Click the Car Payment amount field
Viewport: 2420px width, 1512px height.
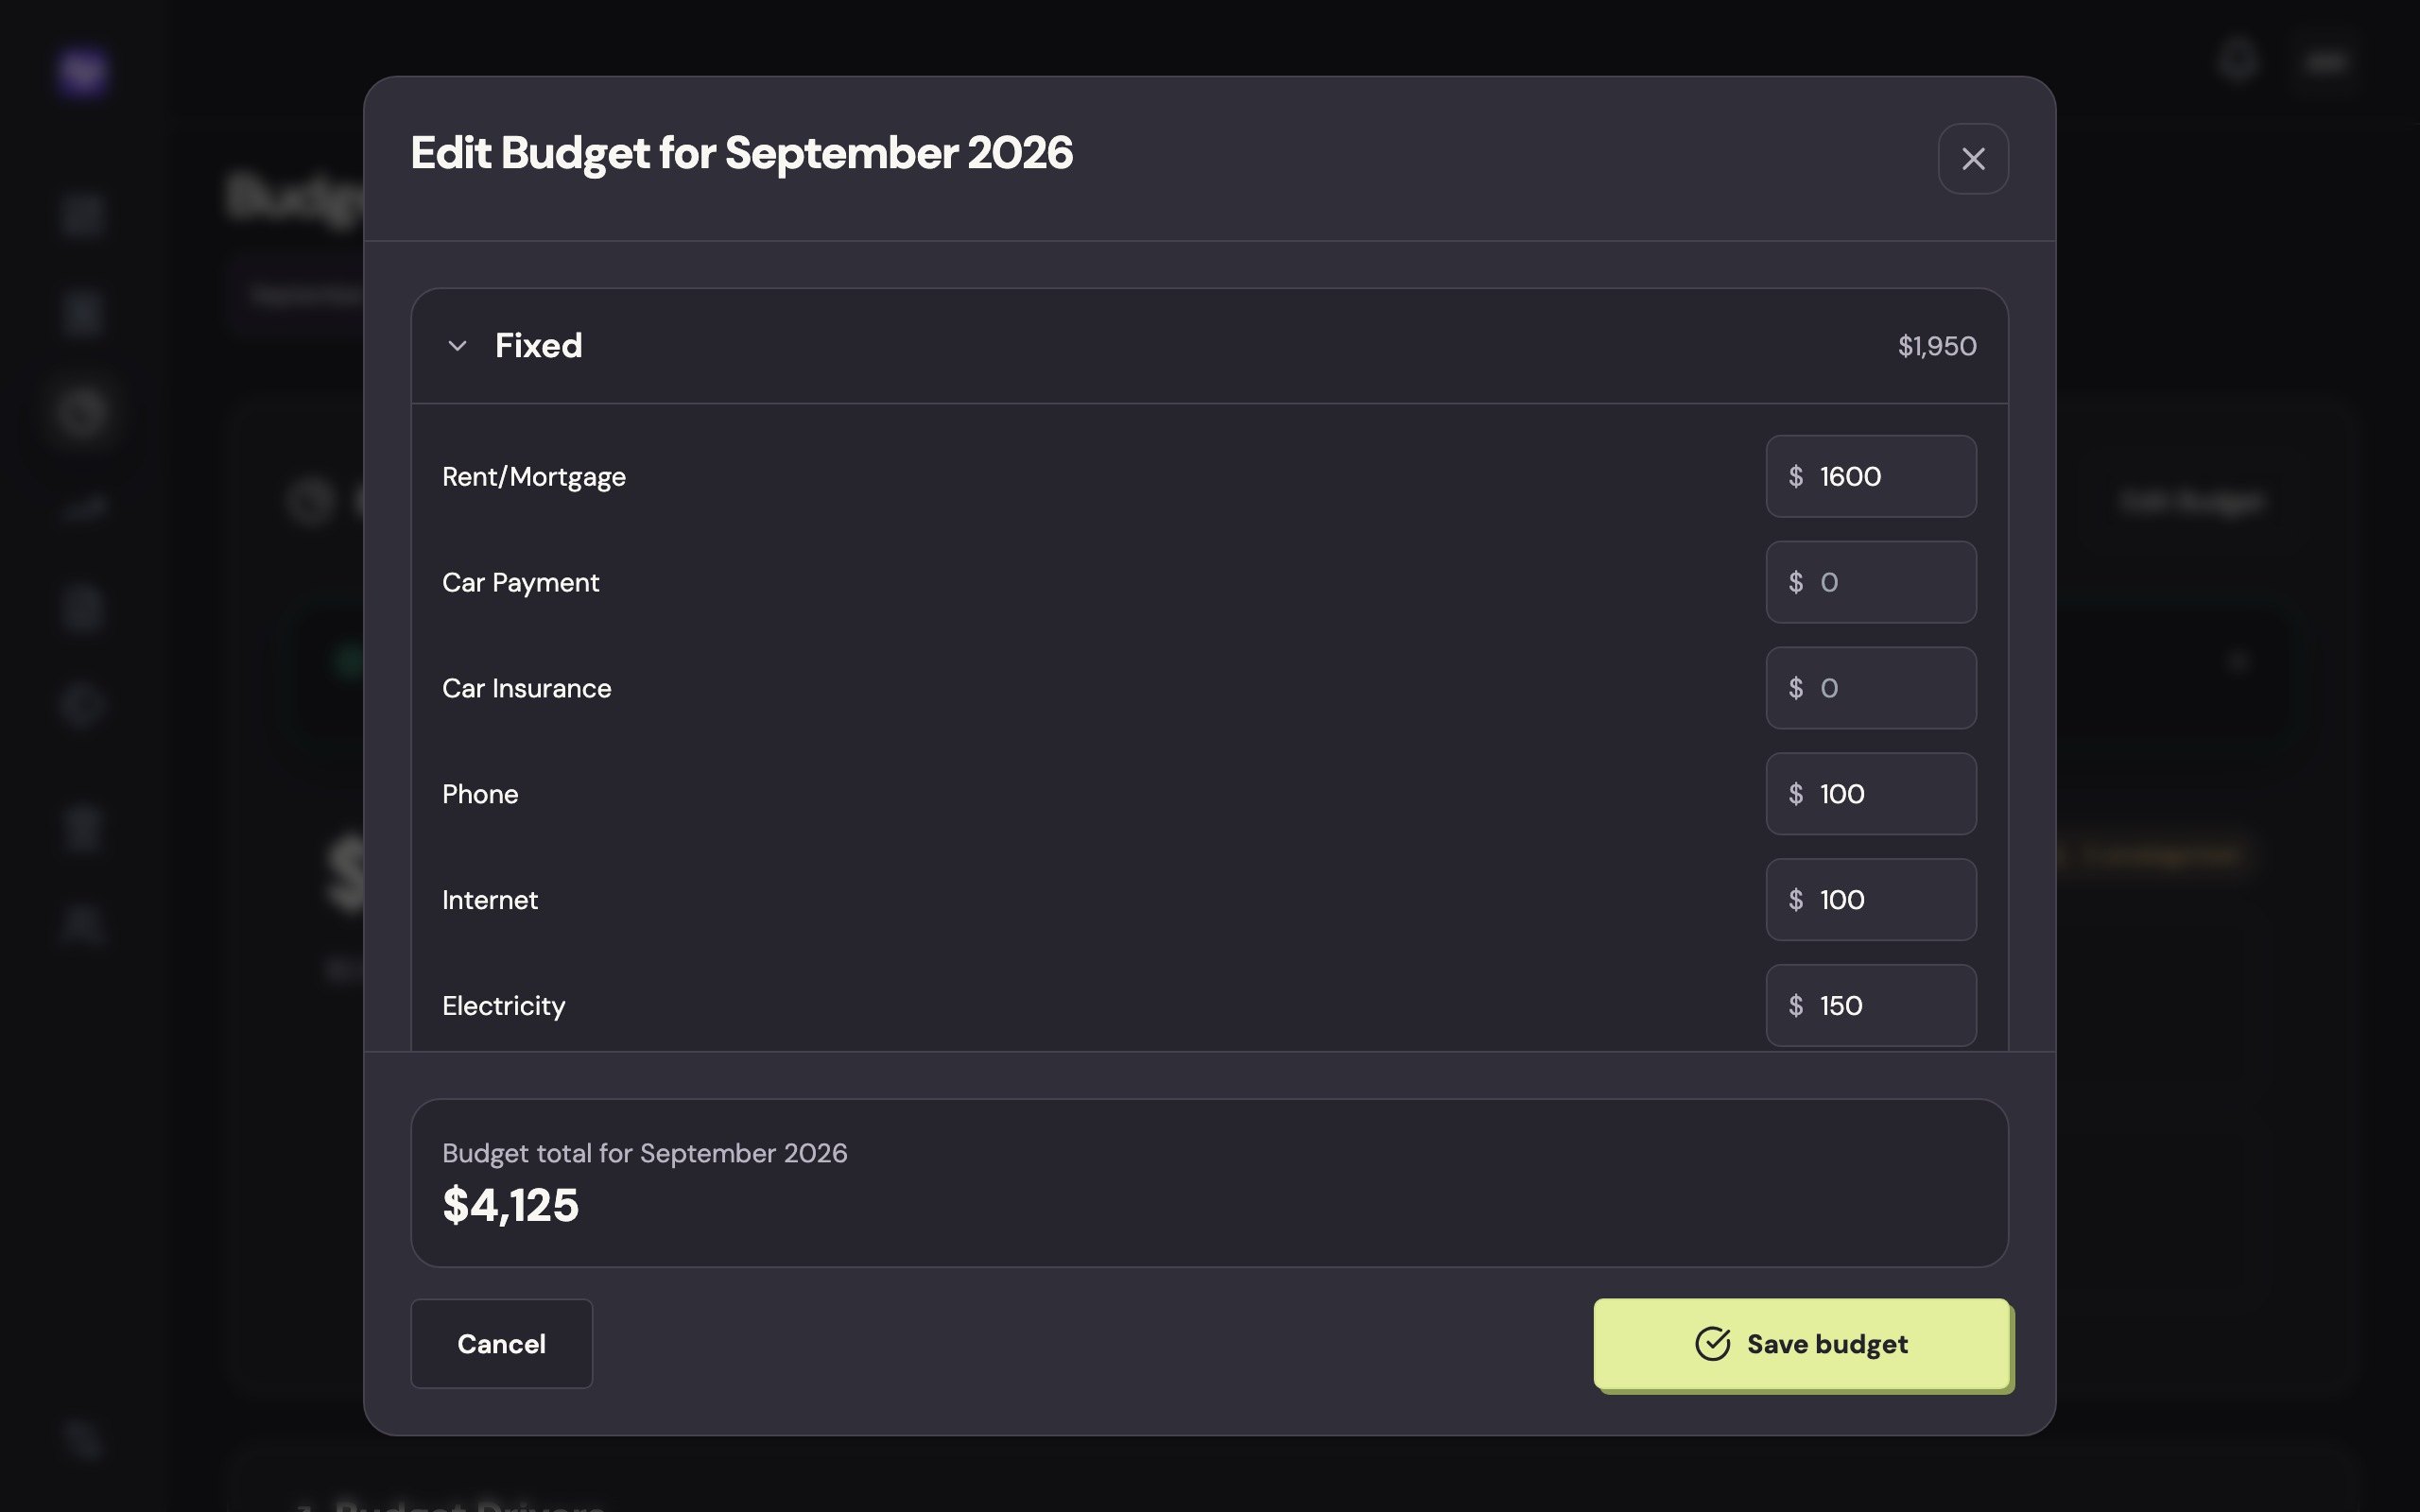(1870, 582)
